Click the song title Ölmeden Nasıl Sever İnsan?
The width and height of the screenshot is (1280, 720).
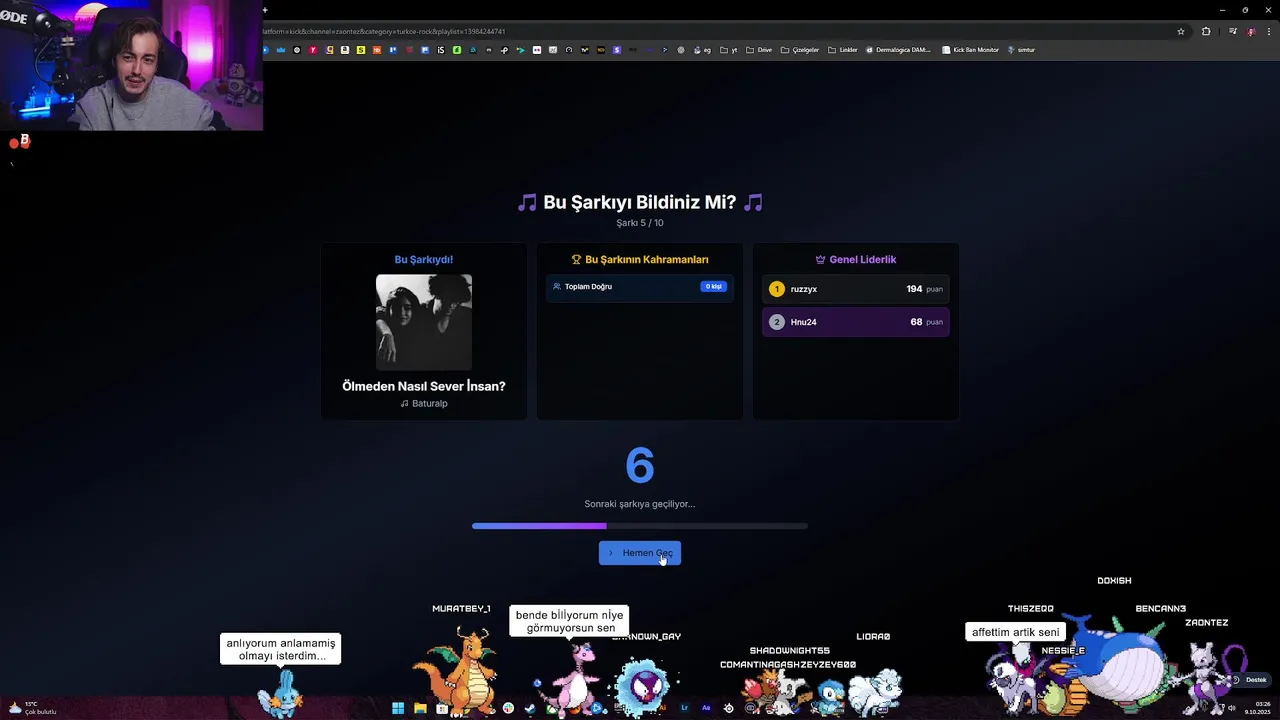click(424, 386)
